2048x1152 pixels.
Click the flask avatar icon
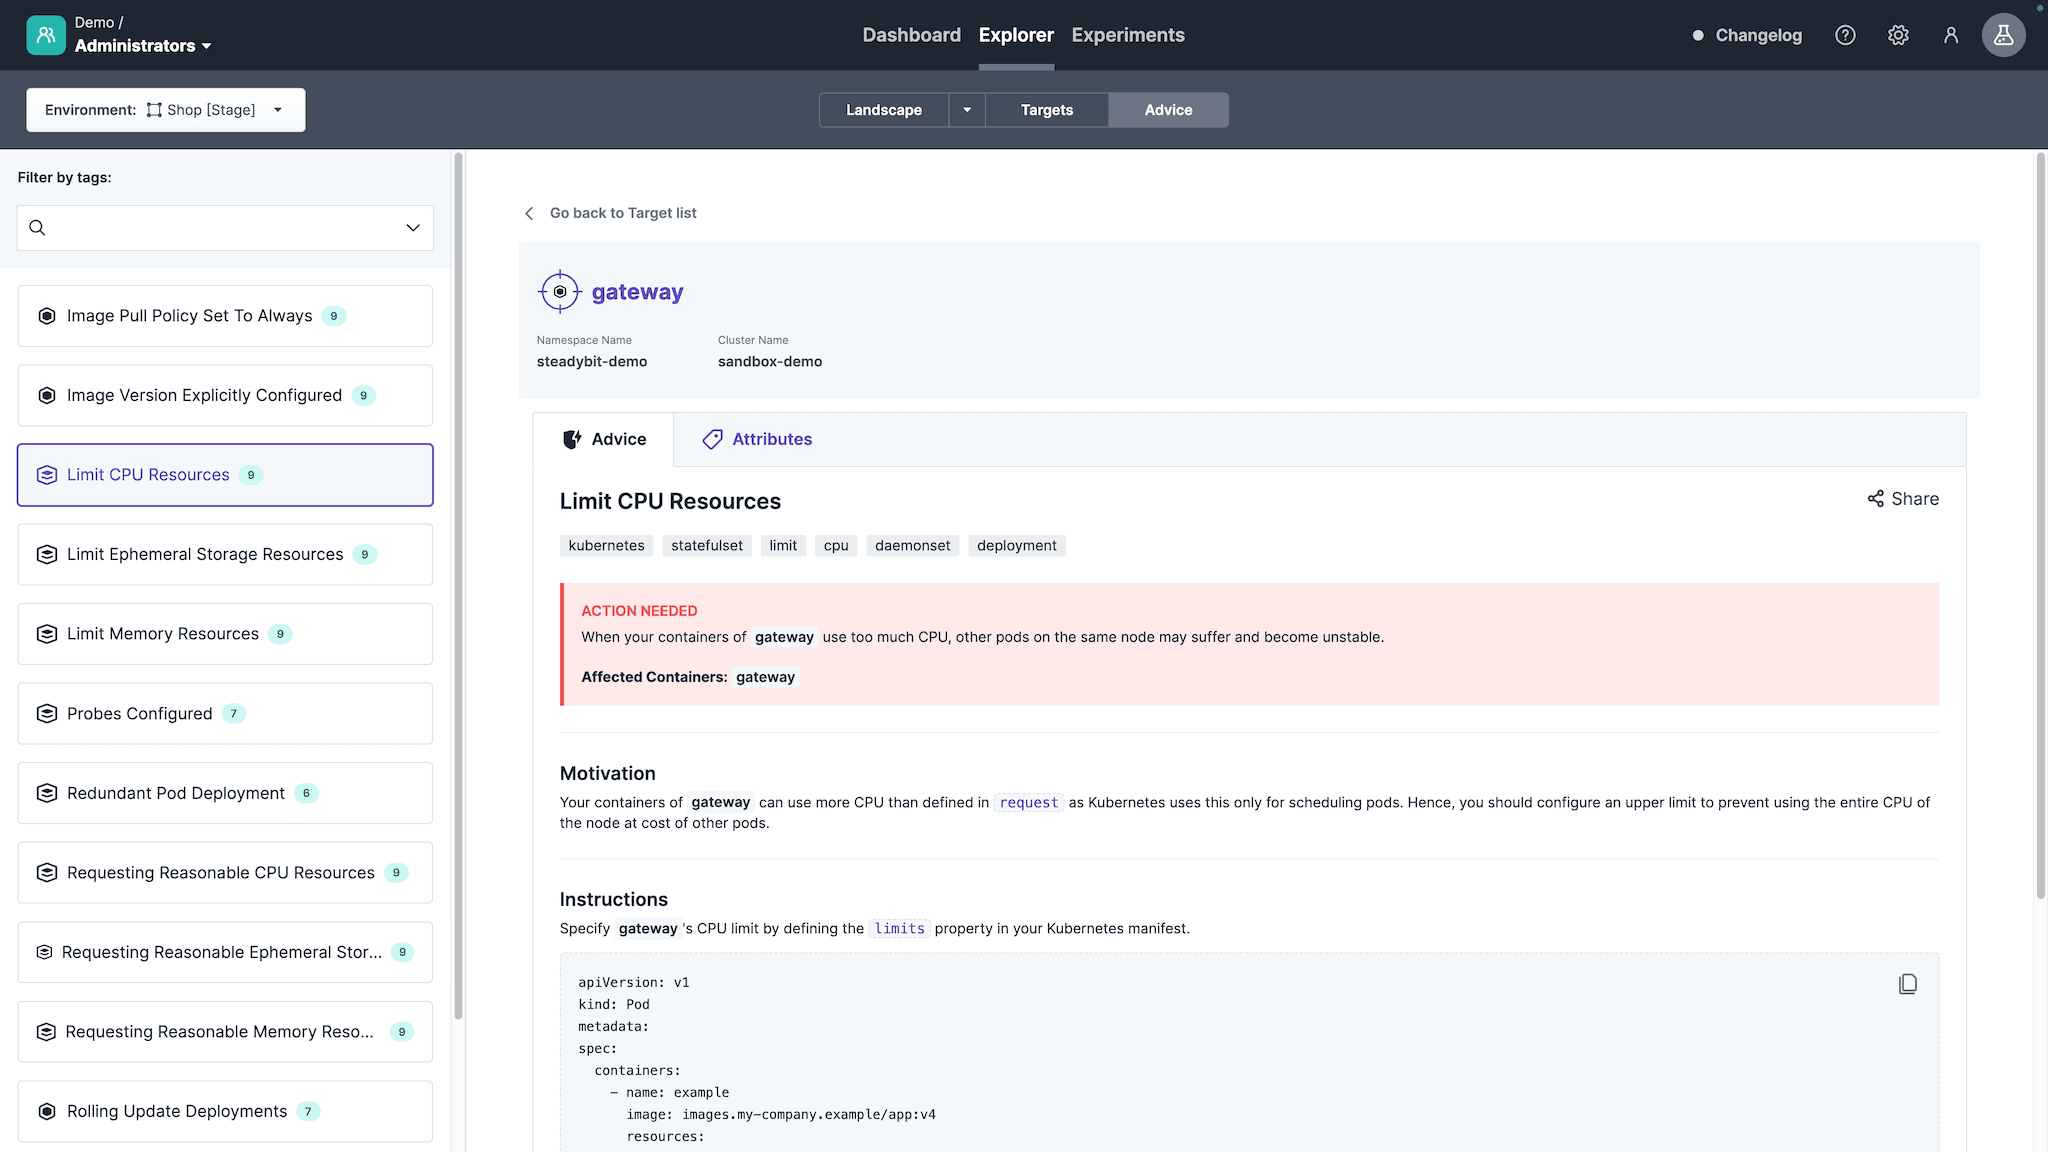pos(2003,35)
